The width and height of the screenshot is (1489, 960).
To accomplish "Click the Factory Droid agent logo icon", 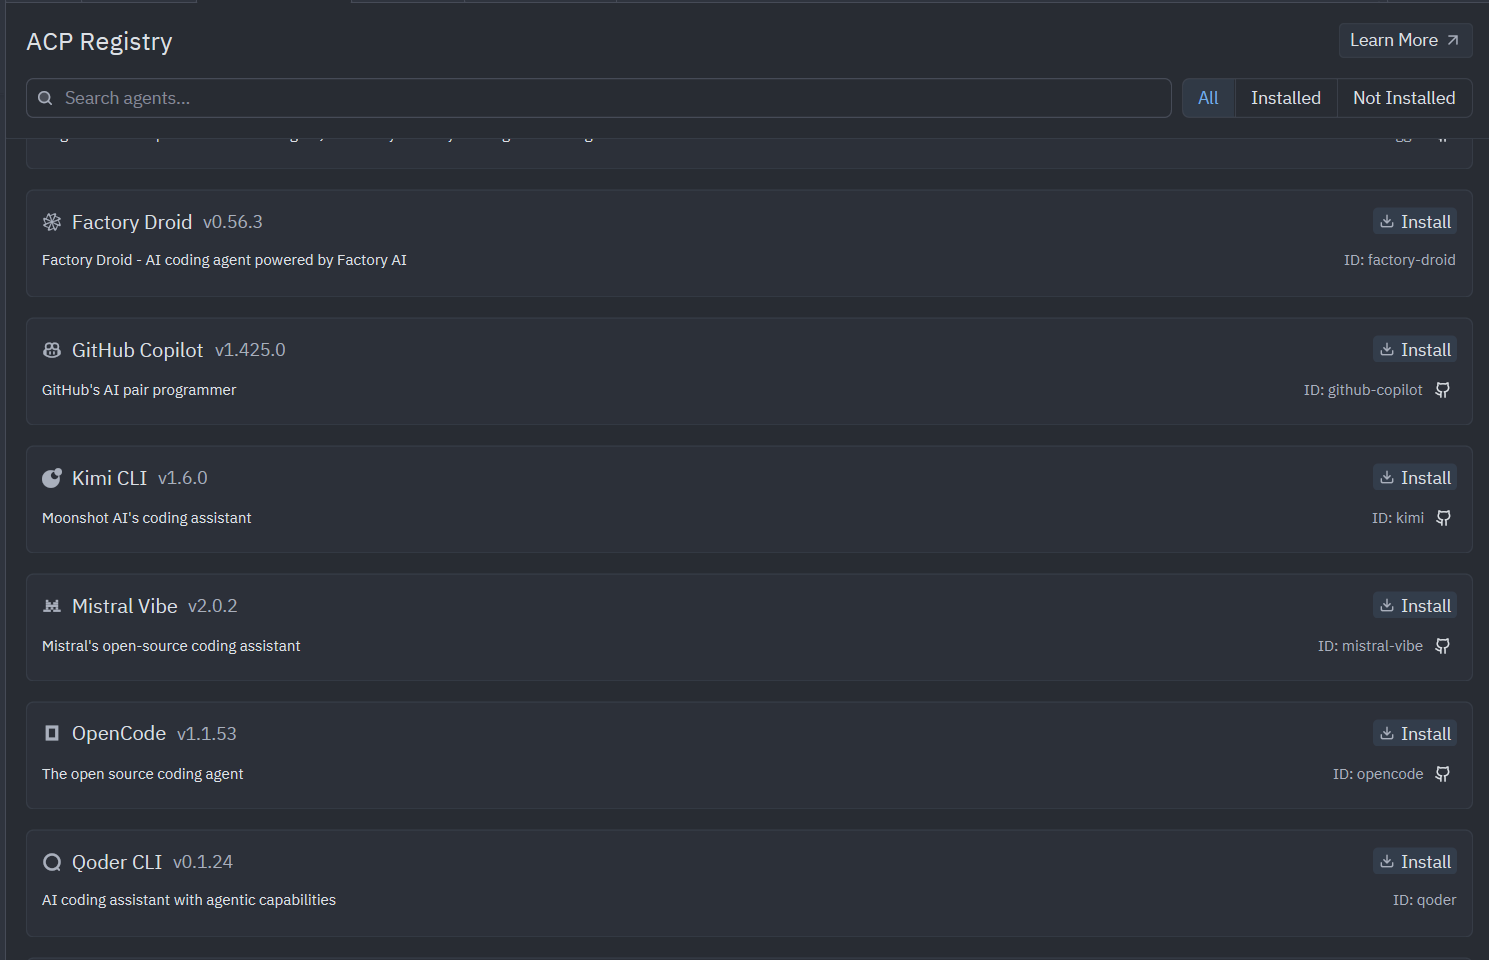I will (x=52, y=222).
